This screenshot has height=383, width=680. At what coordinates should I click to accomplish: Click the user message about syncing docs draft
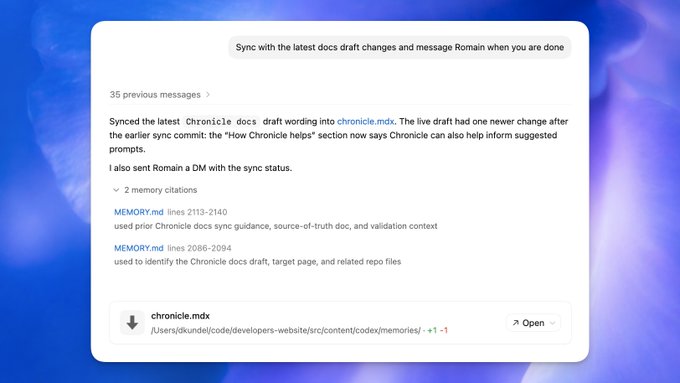pos(399,47)
